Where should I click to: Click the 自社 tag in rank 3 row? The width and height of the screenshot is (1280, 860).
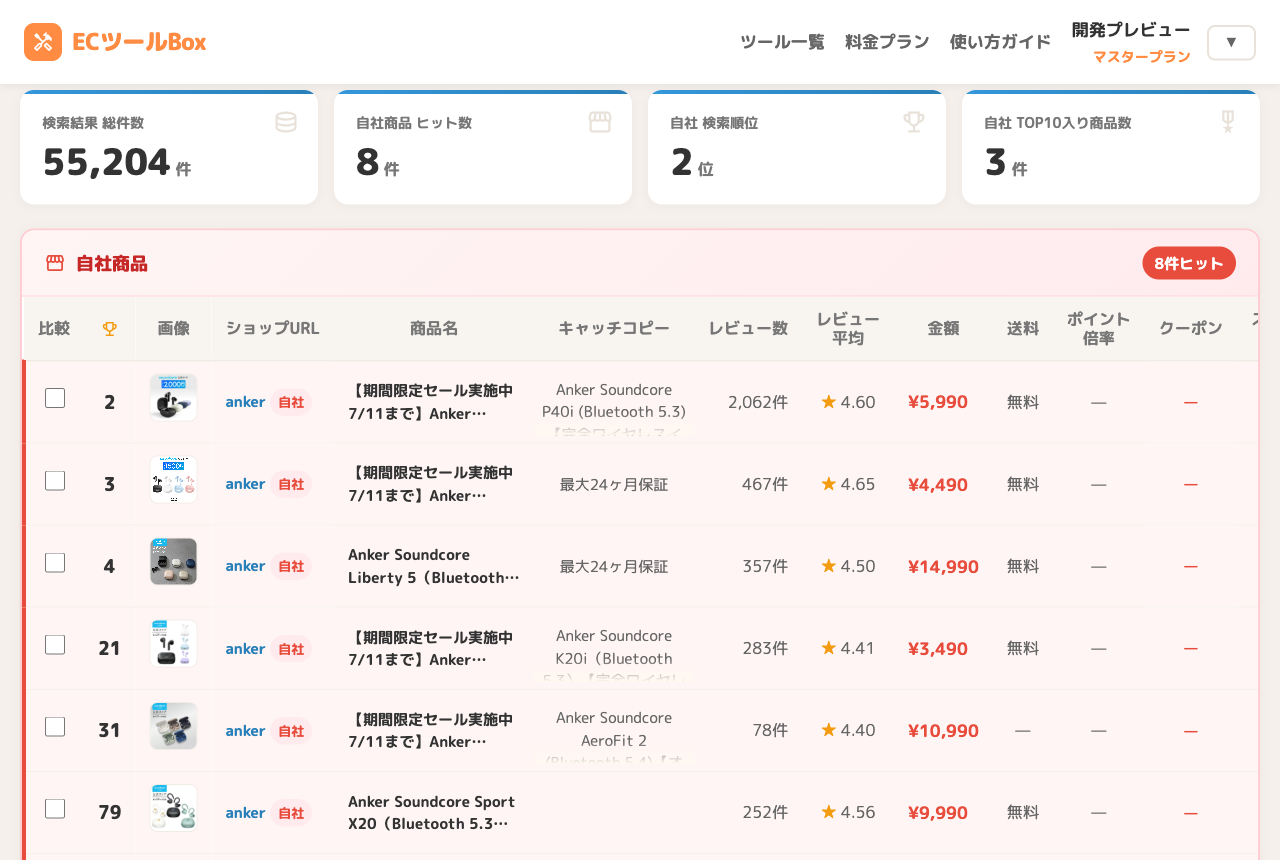pyautogui.click(x=291, y=484)
